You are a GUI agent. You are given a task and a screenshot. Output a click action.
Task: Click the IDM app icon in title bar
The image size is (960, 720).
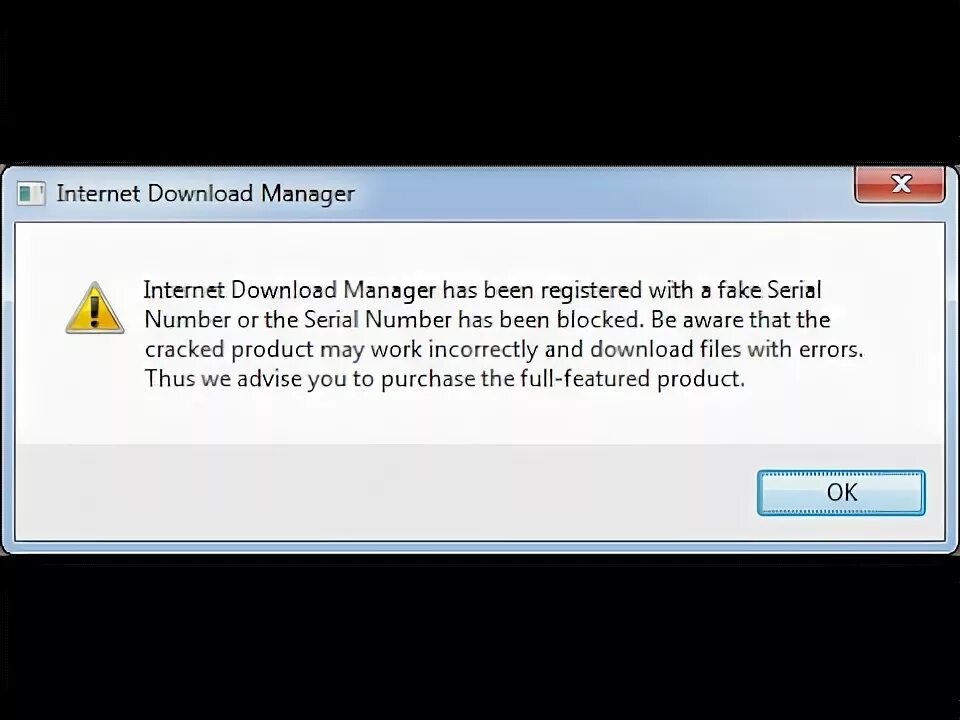point(32,193)
